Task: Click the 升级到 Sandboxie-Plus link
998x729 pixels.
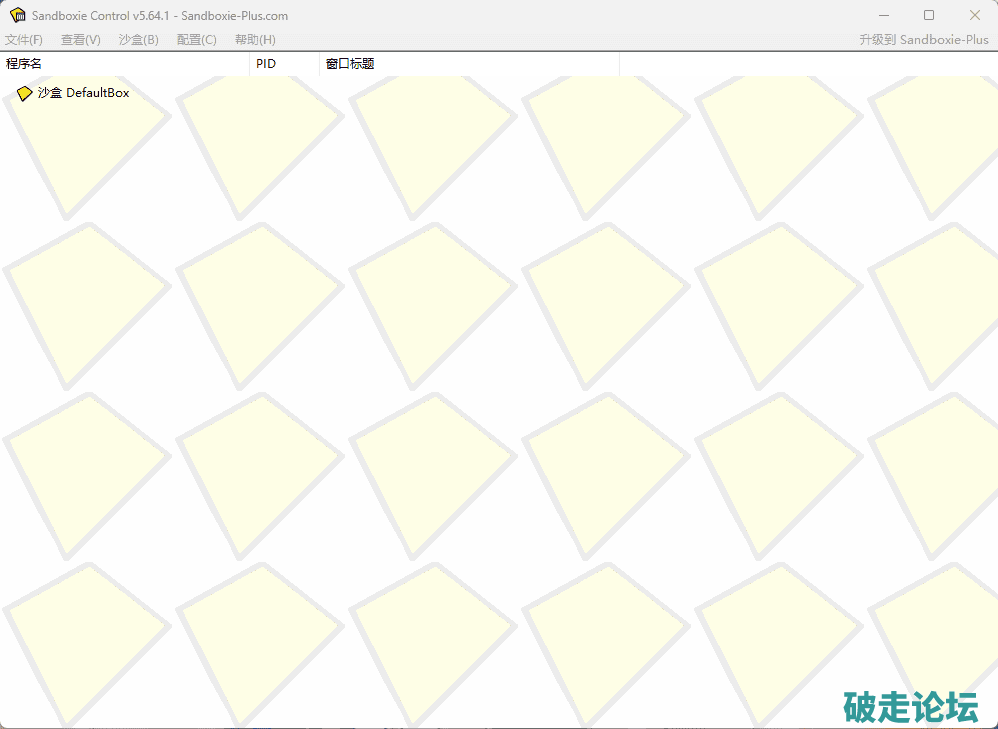Action: pos(923,40)
